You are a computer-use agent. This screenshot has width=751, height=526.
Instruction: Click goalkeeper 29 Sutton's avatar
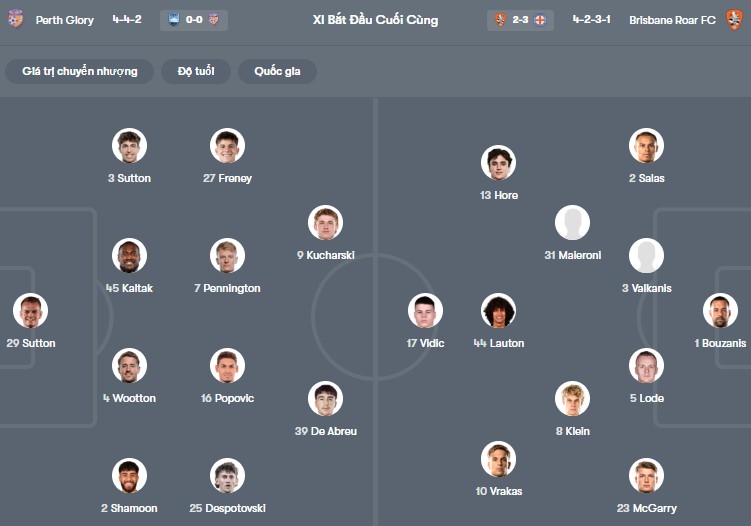point(31,311)
